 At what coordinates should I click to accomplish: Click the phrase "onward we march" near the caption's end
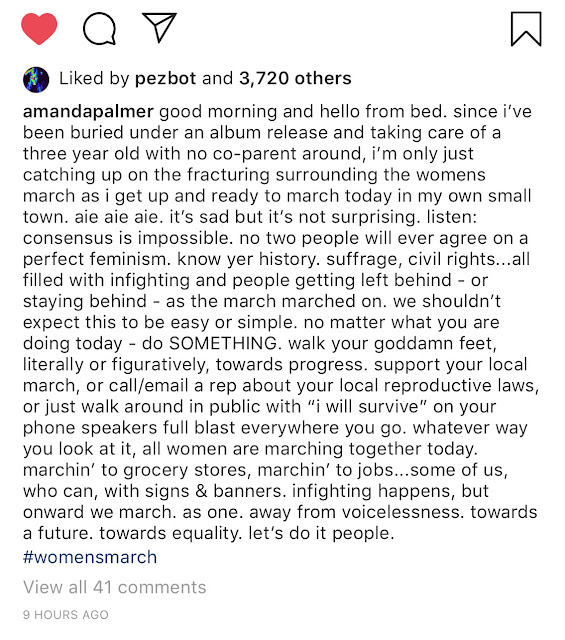click(x=96, y=512)
